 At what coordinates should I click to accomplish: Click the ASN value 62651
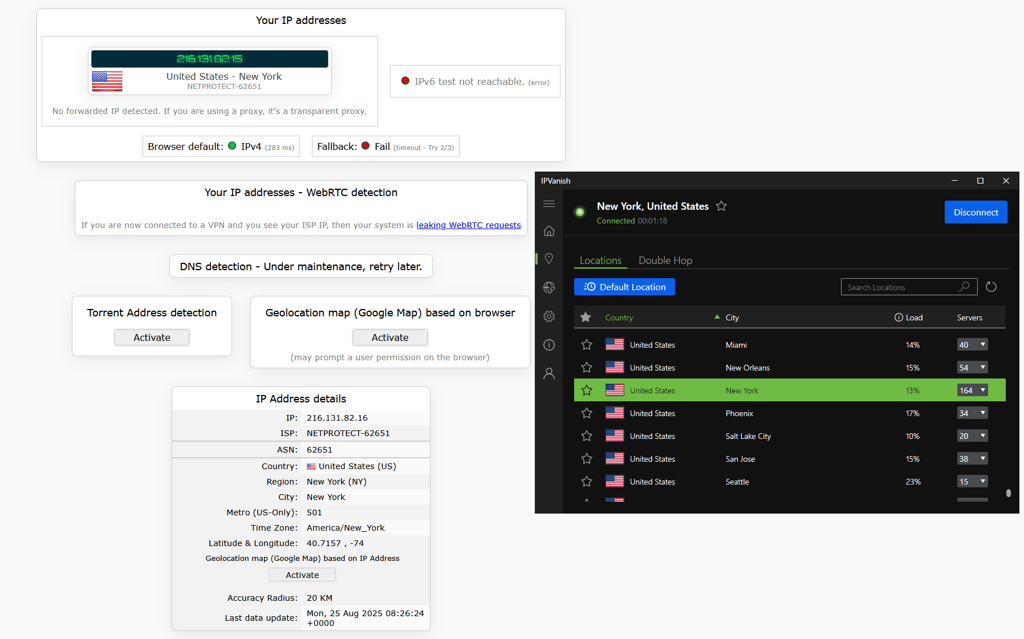click(x=319, y=450)
